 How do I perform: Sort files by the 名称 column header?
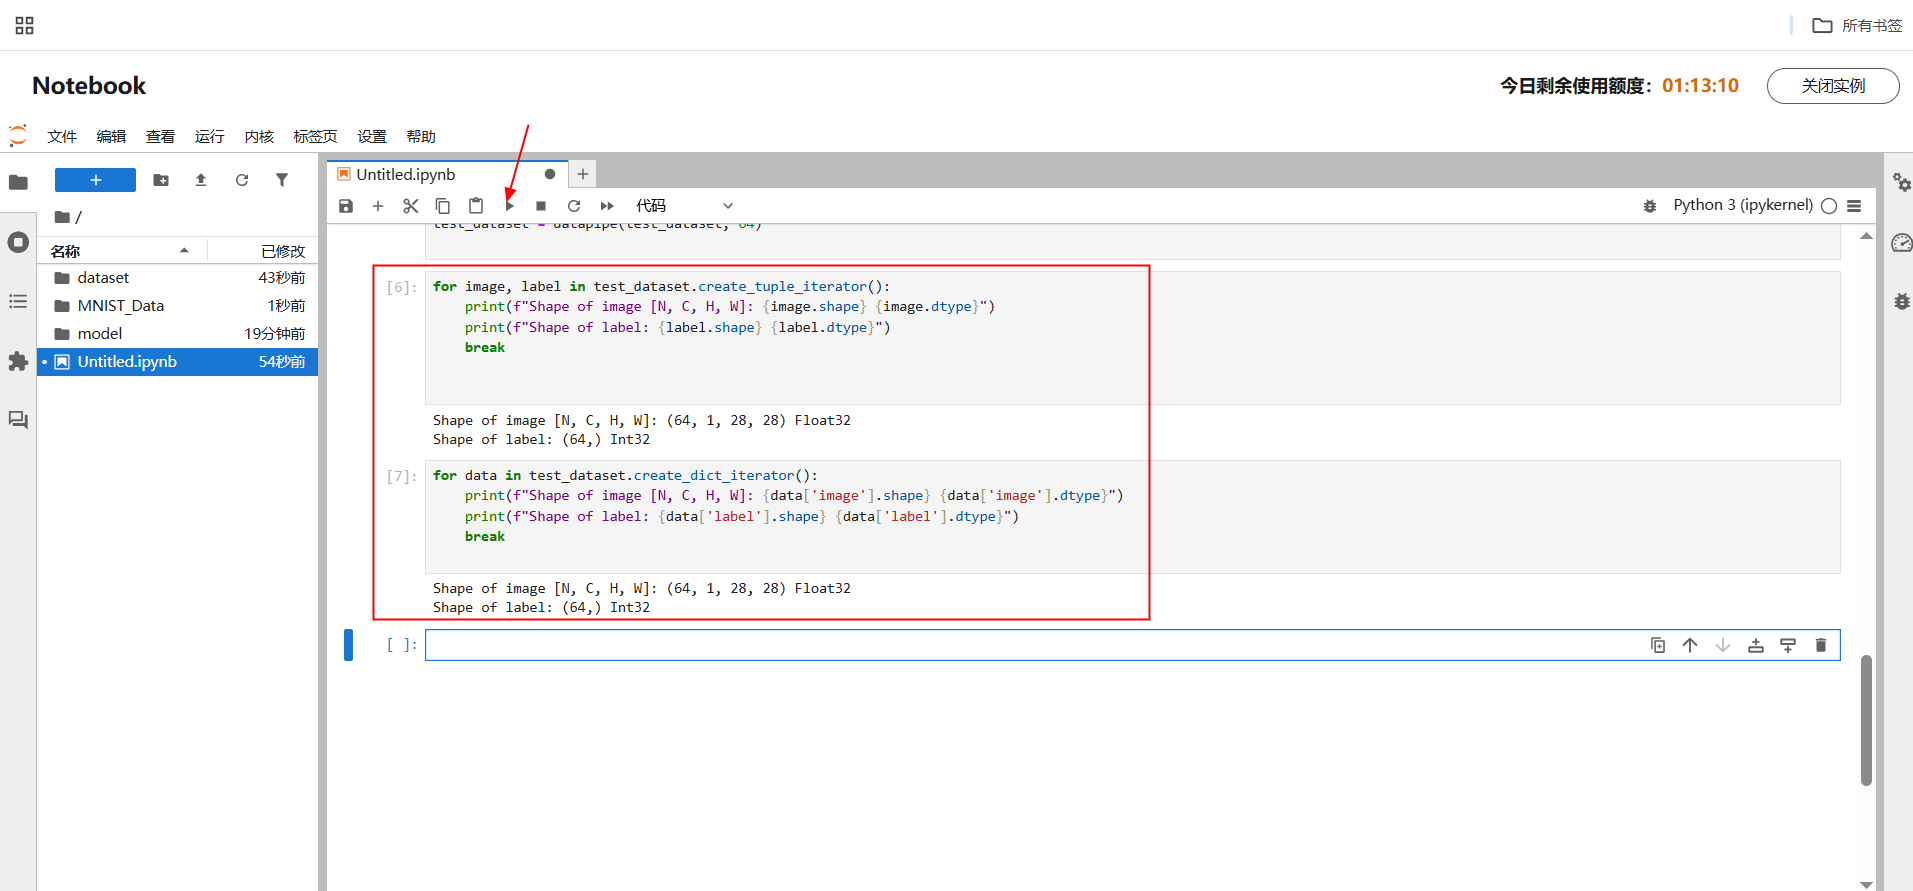click(122, 251)
